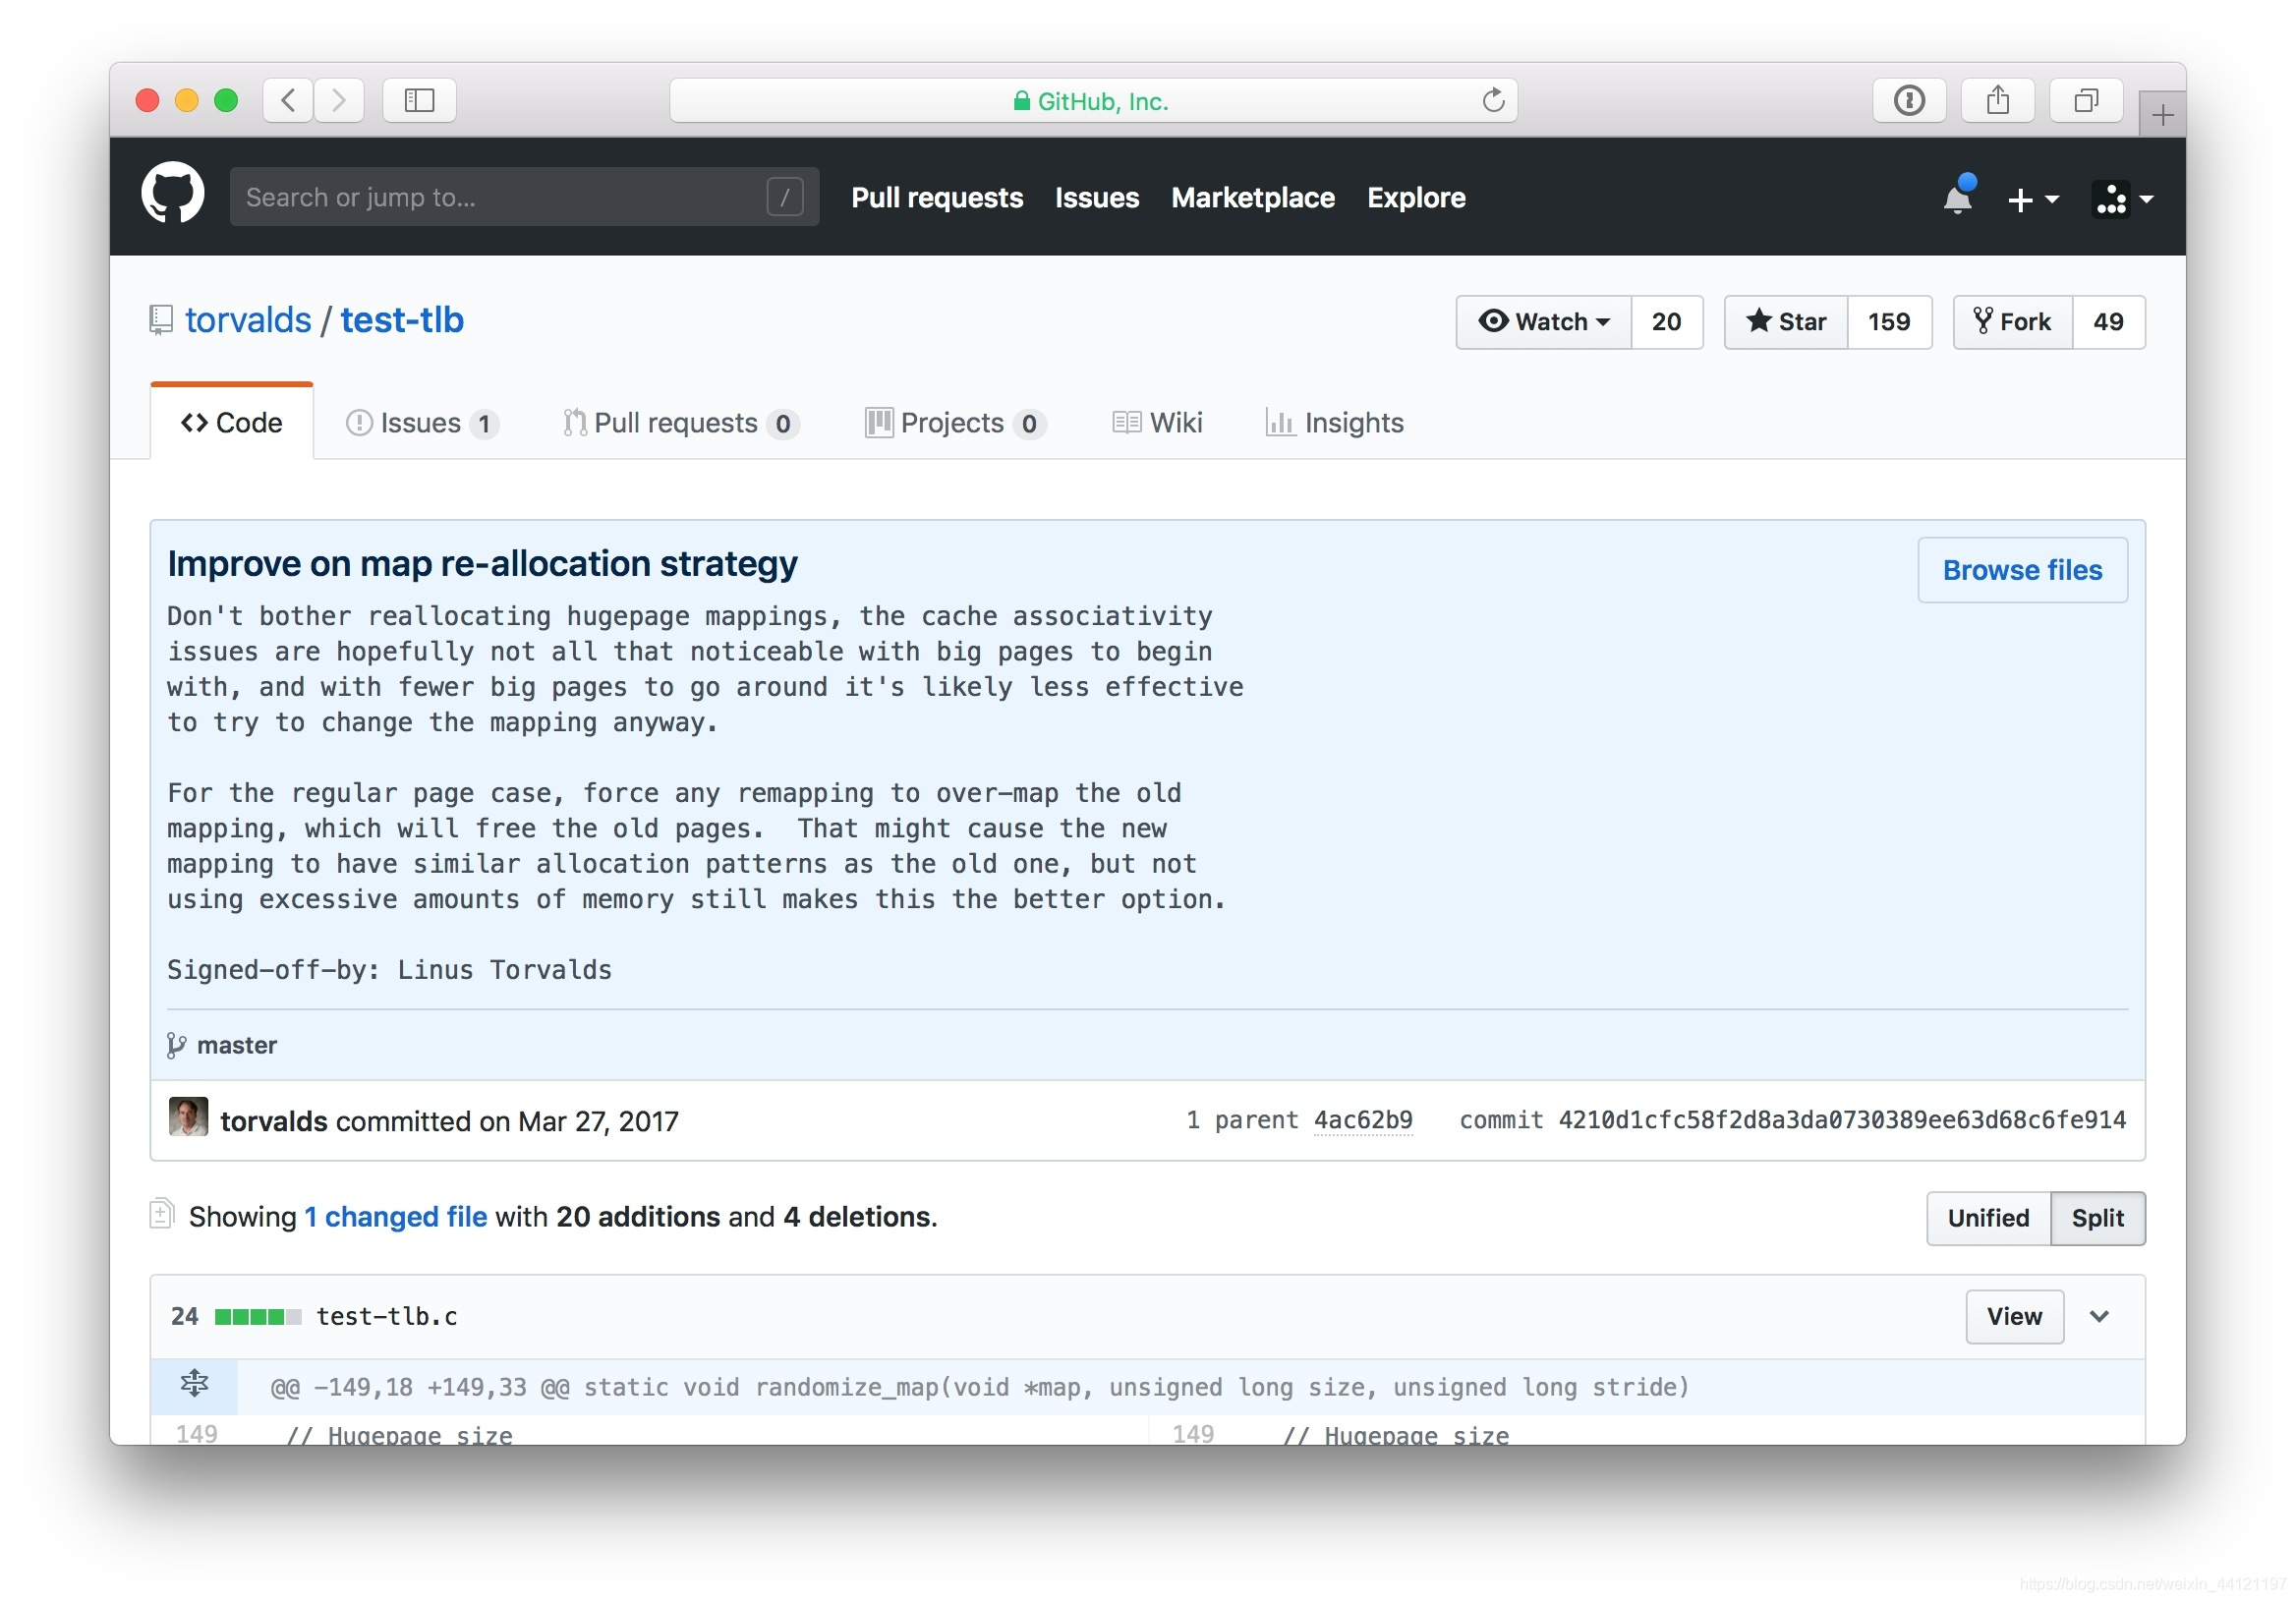Switch diff view to Unified
Screen dimensions: 2296x1602
[x=1987, y=1217]
